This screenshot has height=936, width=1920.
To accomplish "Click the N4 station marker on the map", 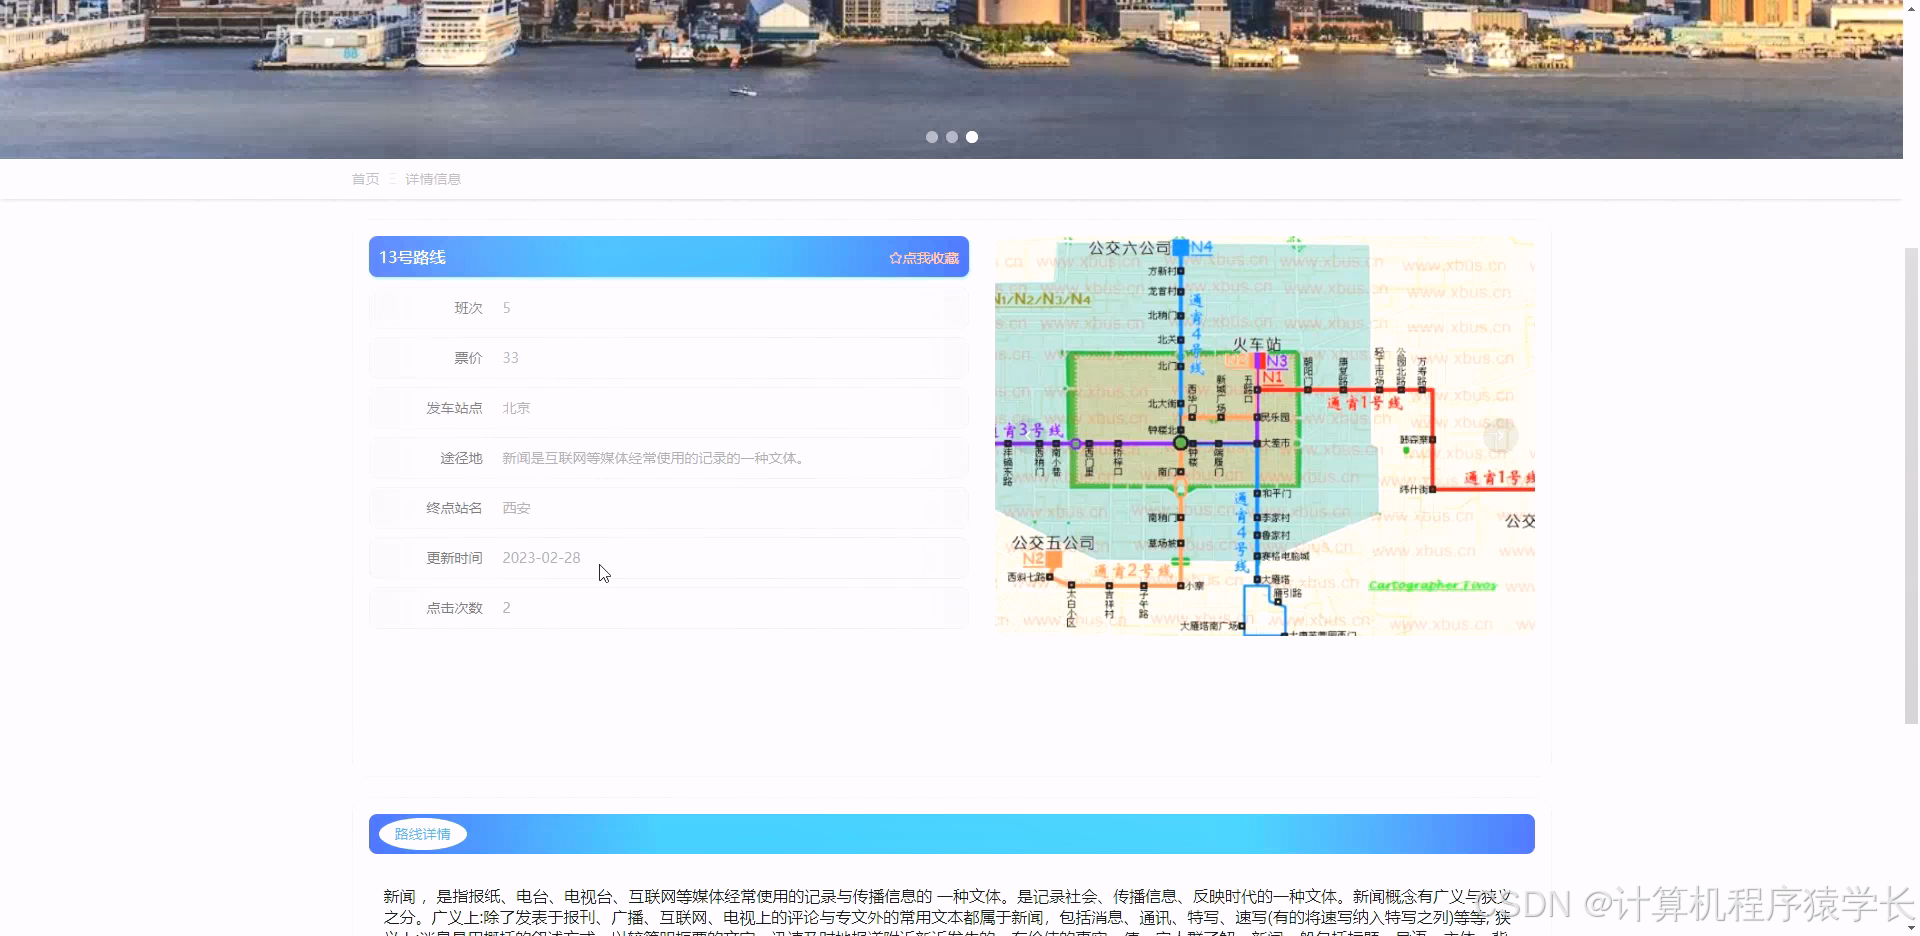I will tap(1180, 247).
